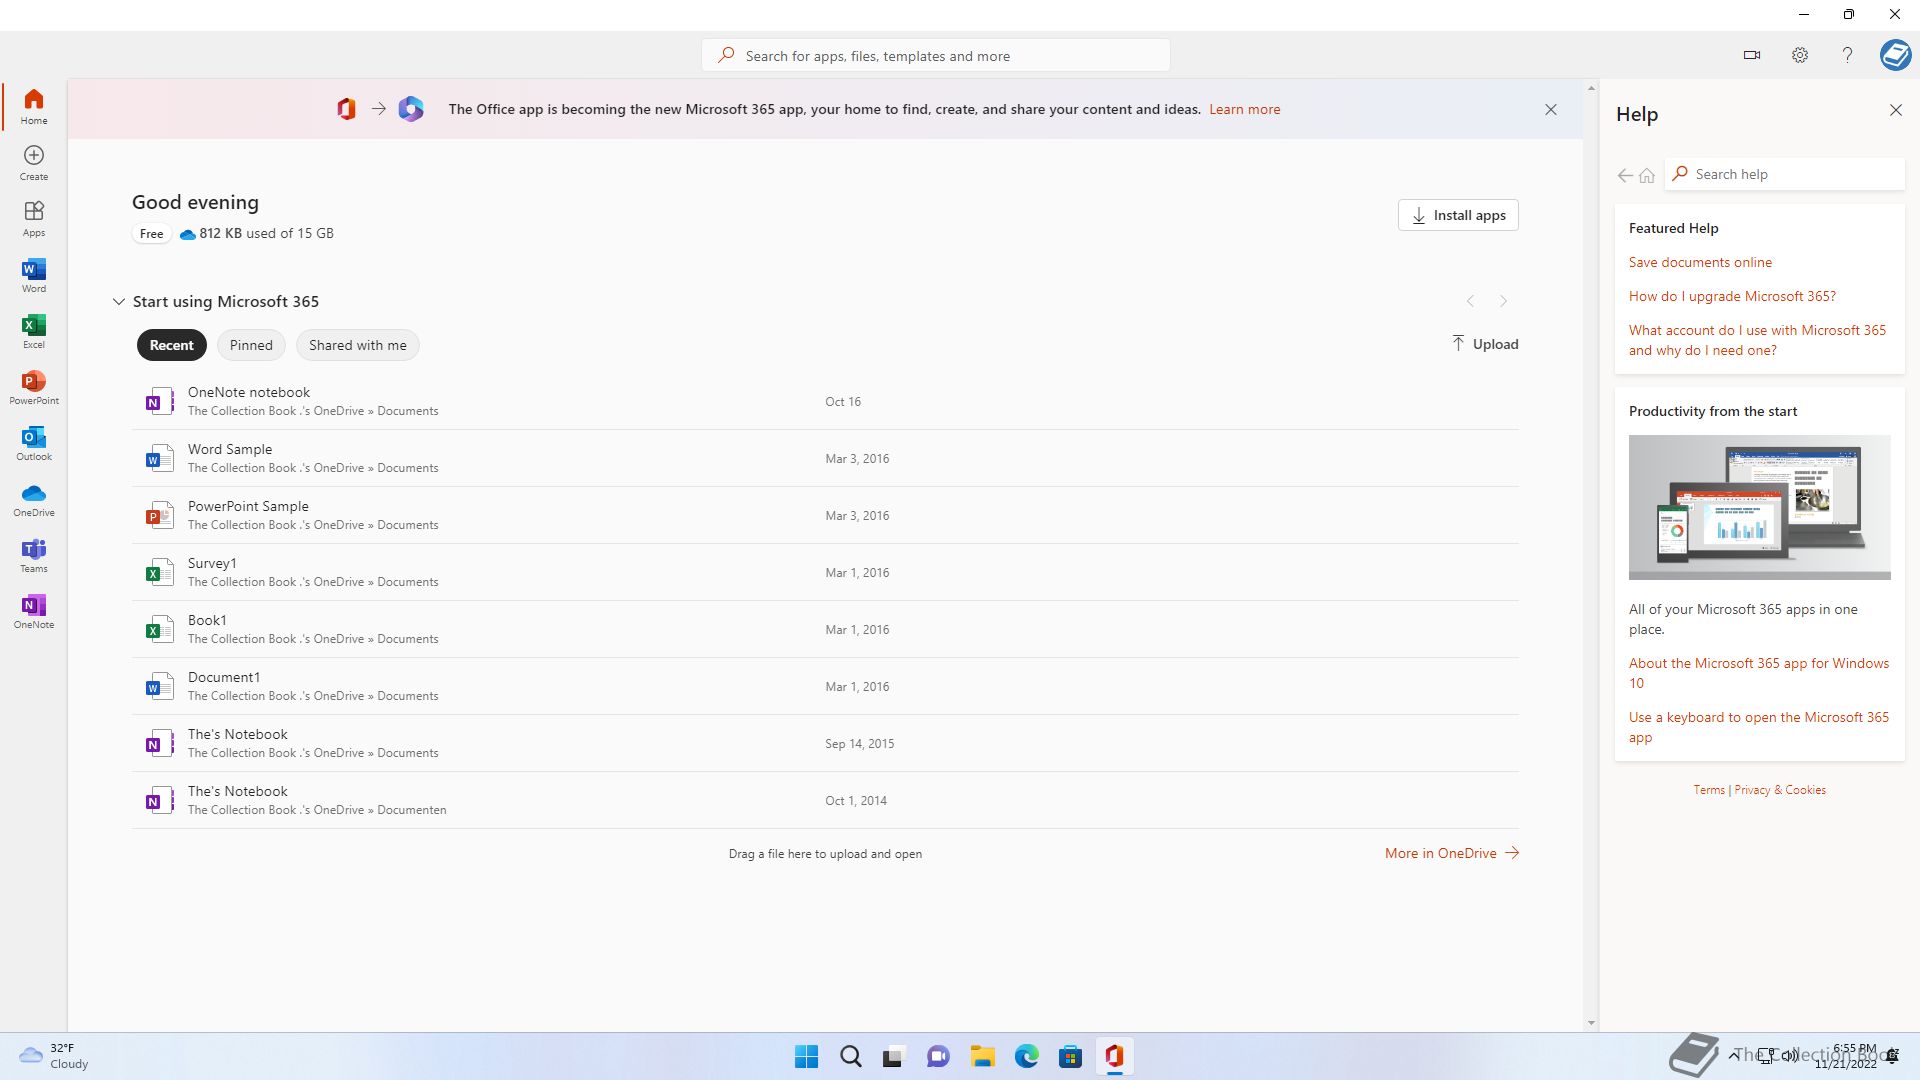This screenshot has height=1080, width=1920.
Task: Click More in OneDrive link
Action: click(x=1452, y=853)
